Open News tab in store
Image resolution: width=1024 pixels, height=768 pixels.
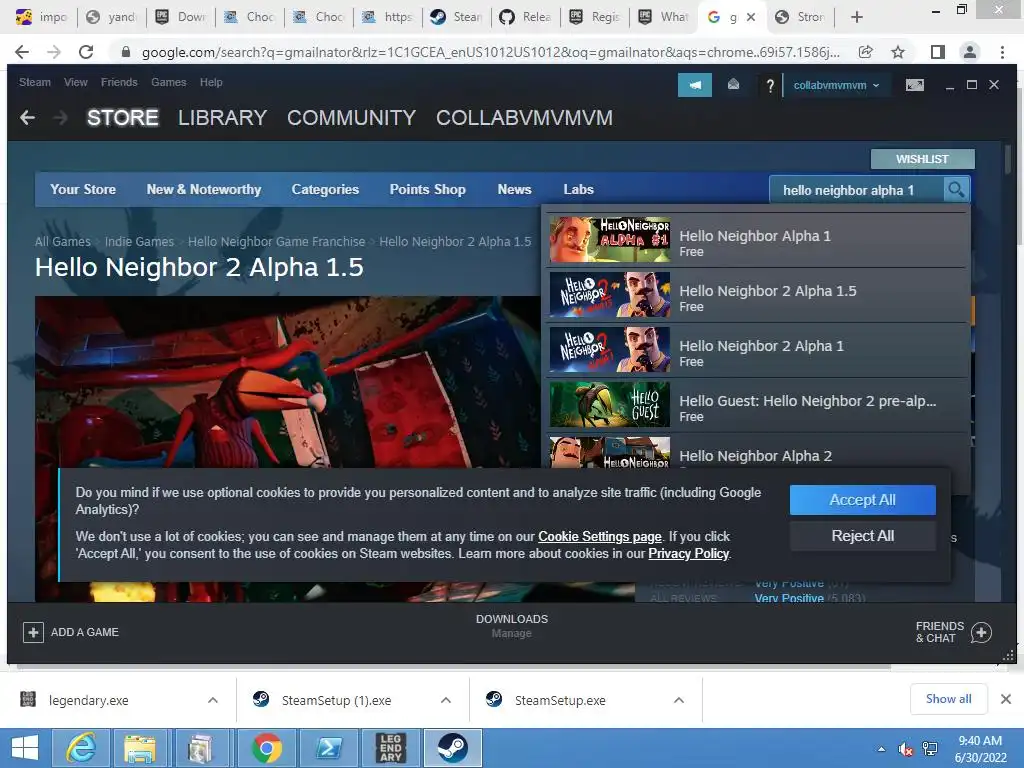tap(515, 189)
